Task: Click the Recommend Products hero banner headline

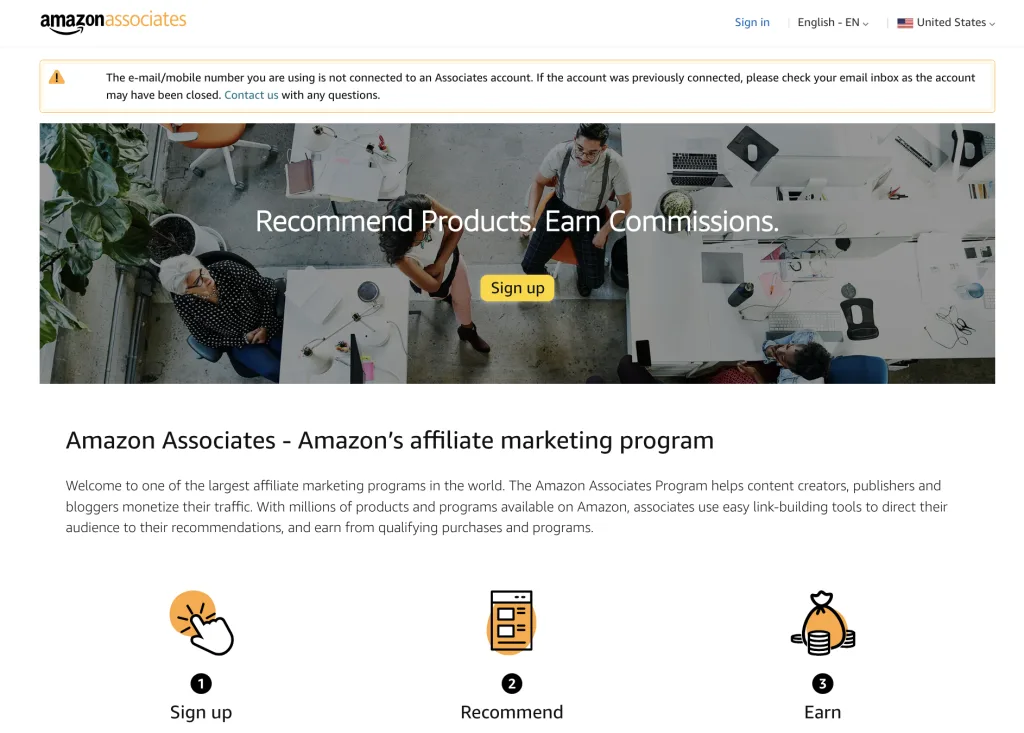Action: [x=517, y=221]
